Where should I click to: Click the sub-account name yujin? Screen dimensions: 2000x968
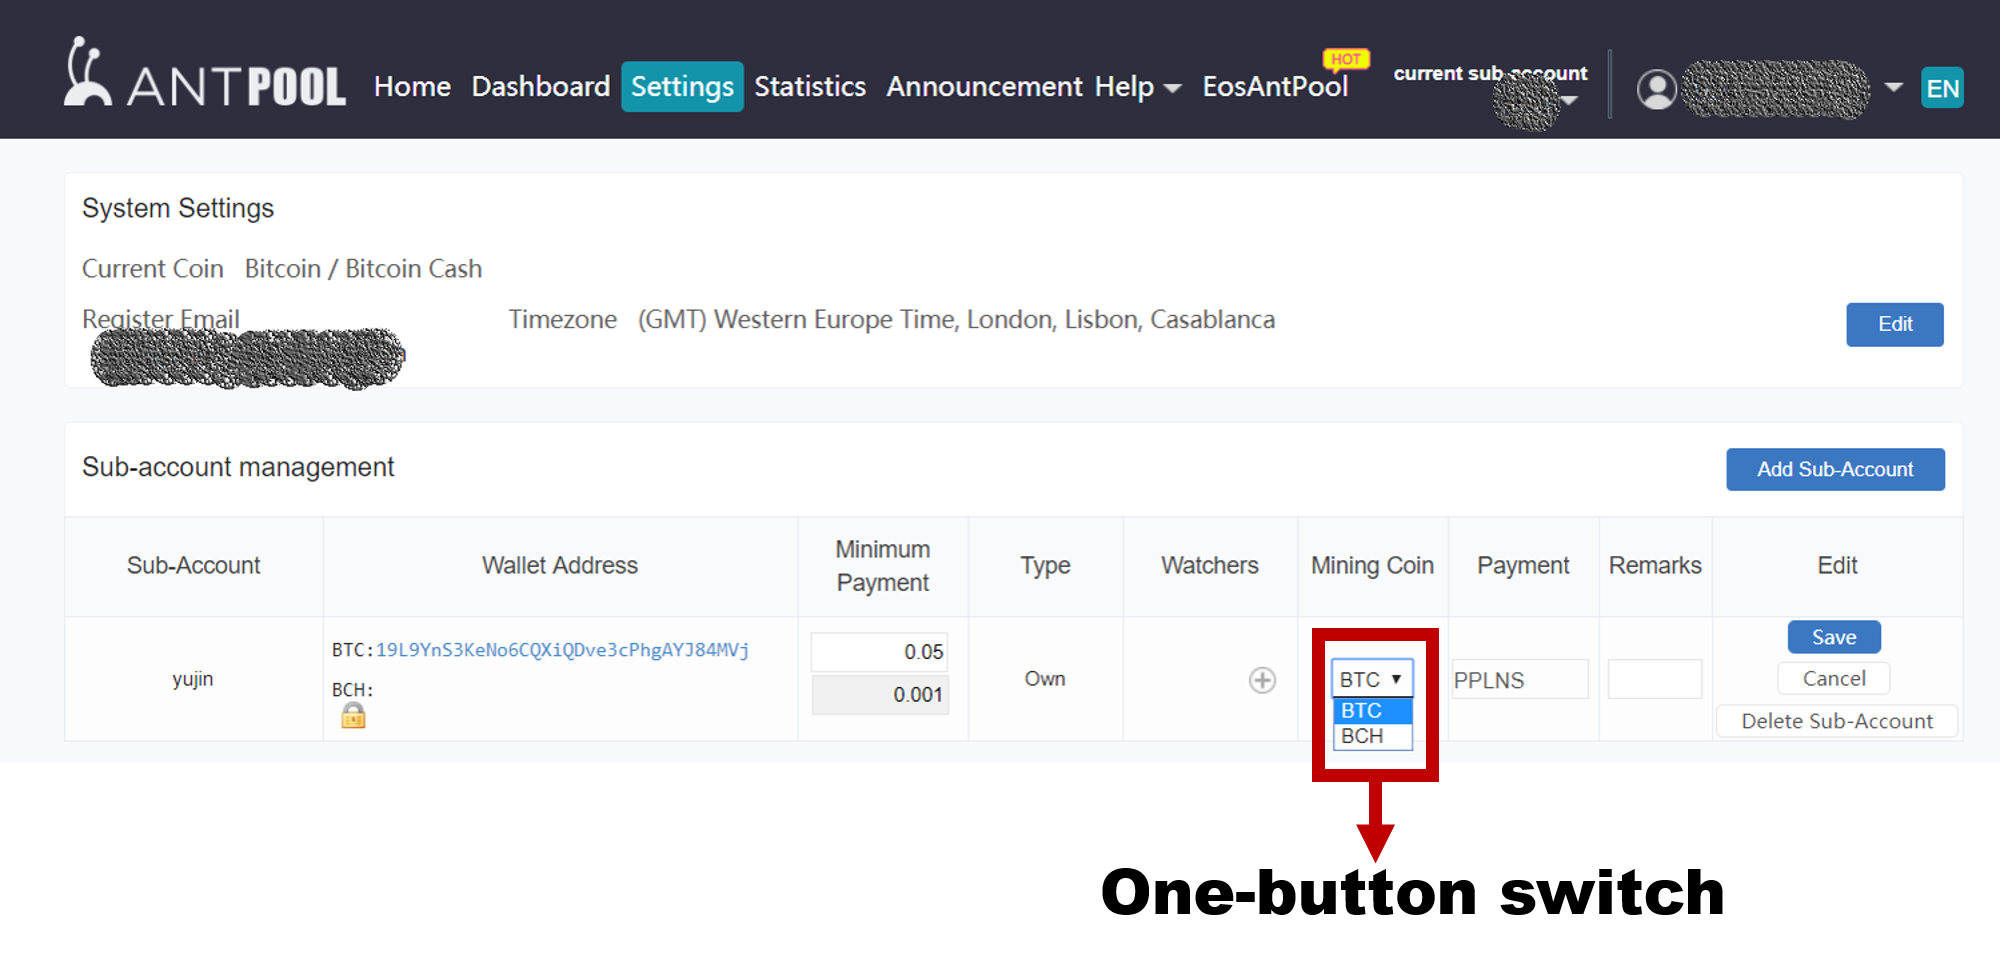(x=193, y=679)
